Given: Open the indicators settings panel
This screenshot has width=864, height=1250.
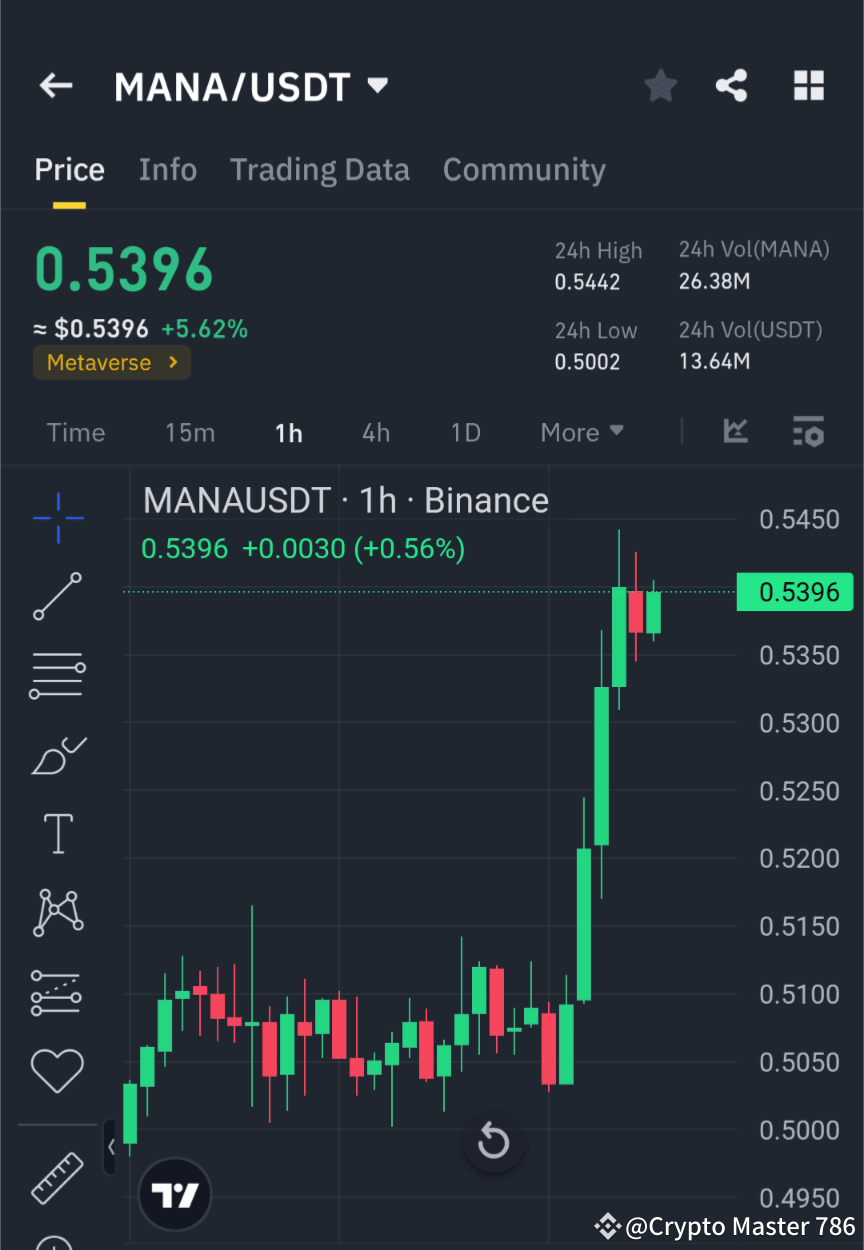Looking at the screenshot, I should [x=808, y=432].
